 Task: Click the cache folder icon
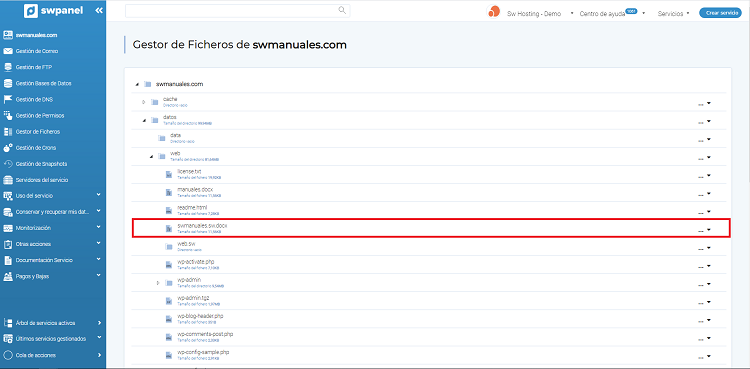154,102
